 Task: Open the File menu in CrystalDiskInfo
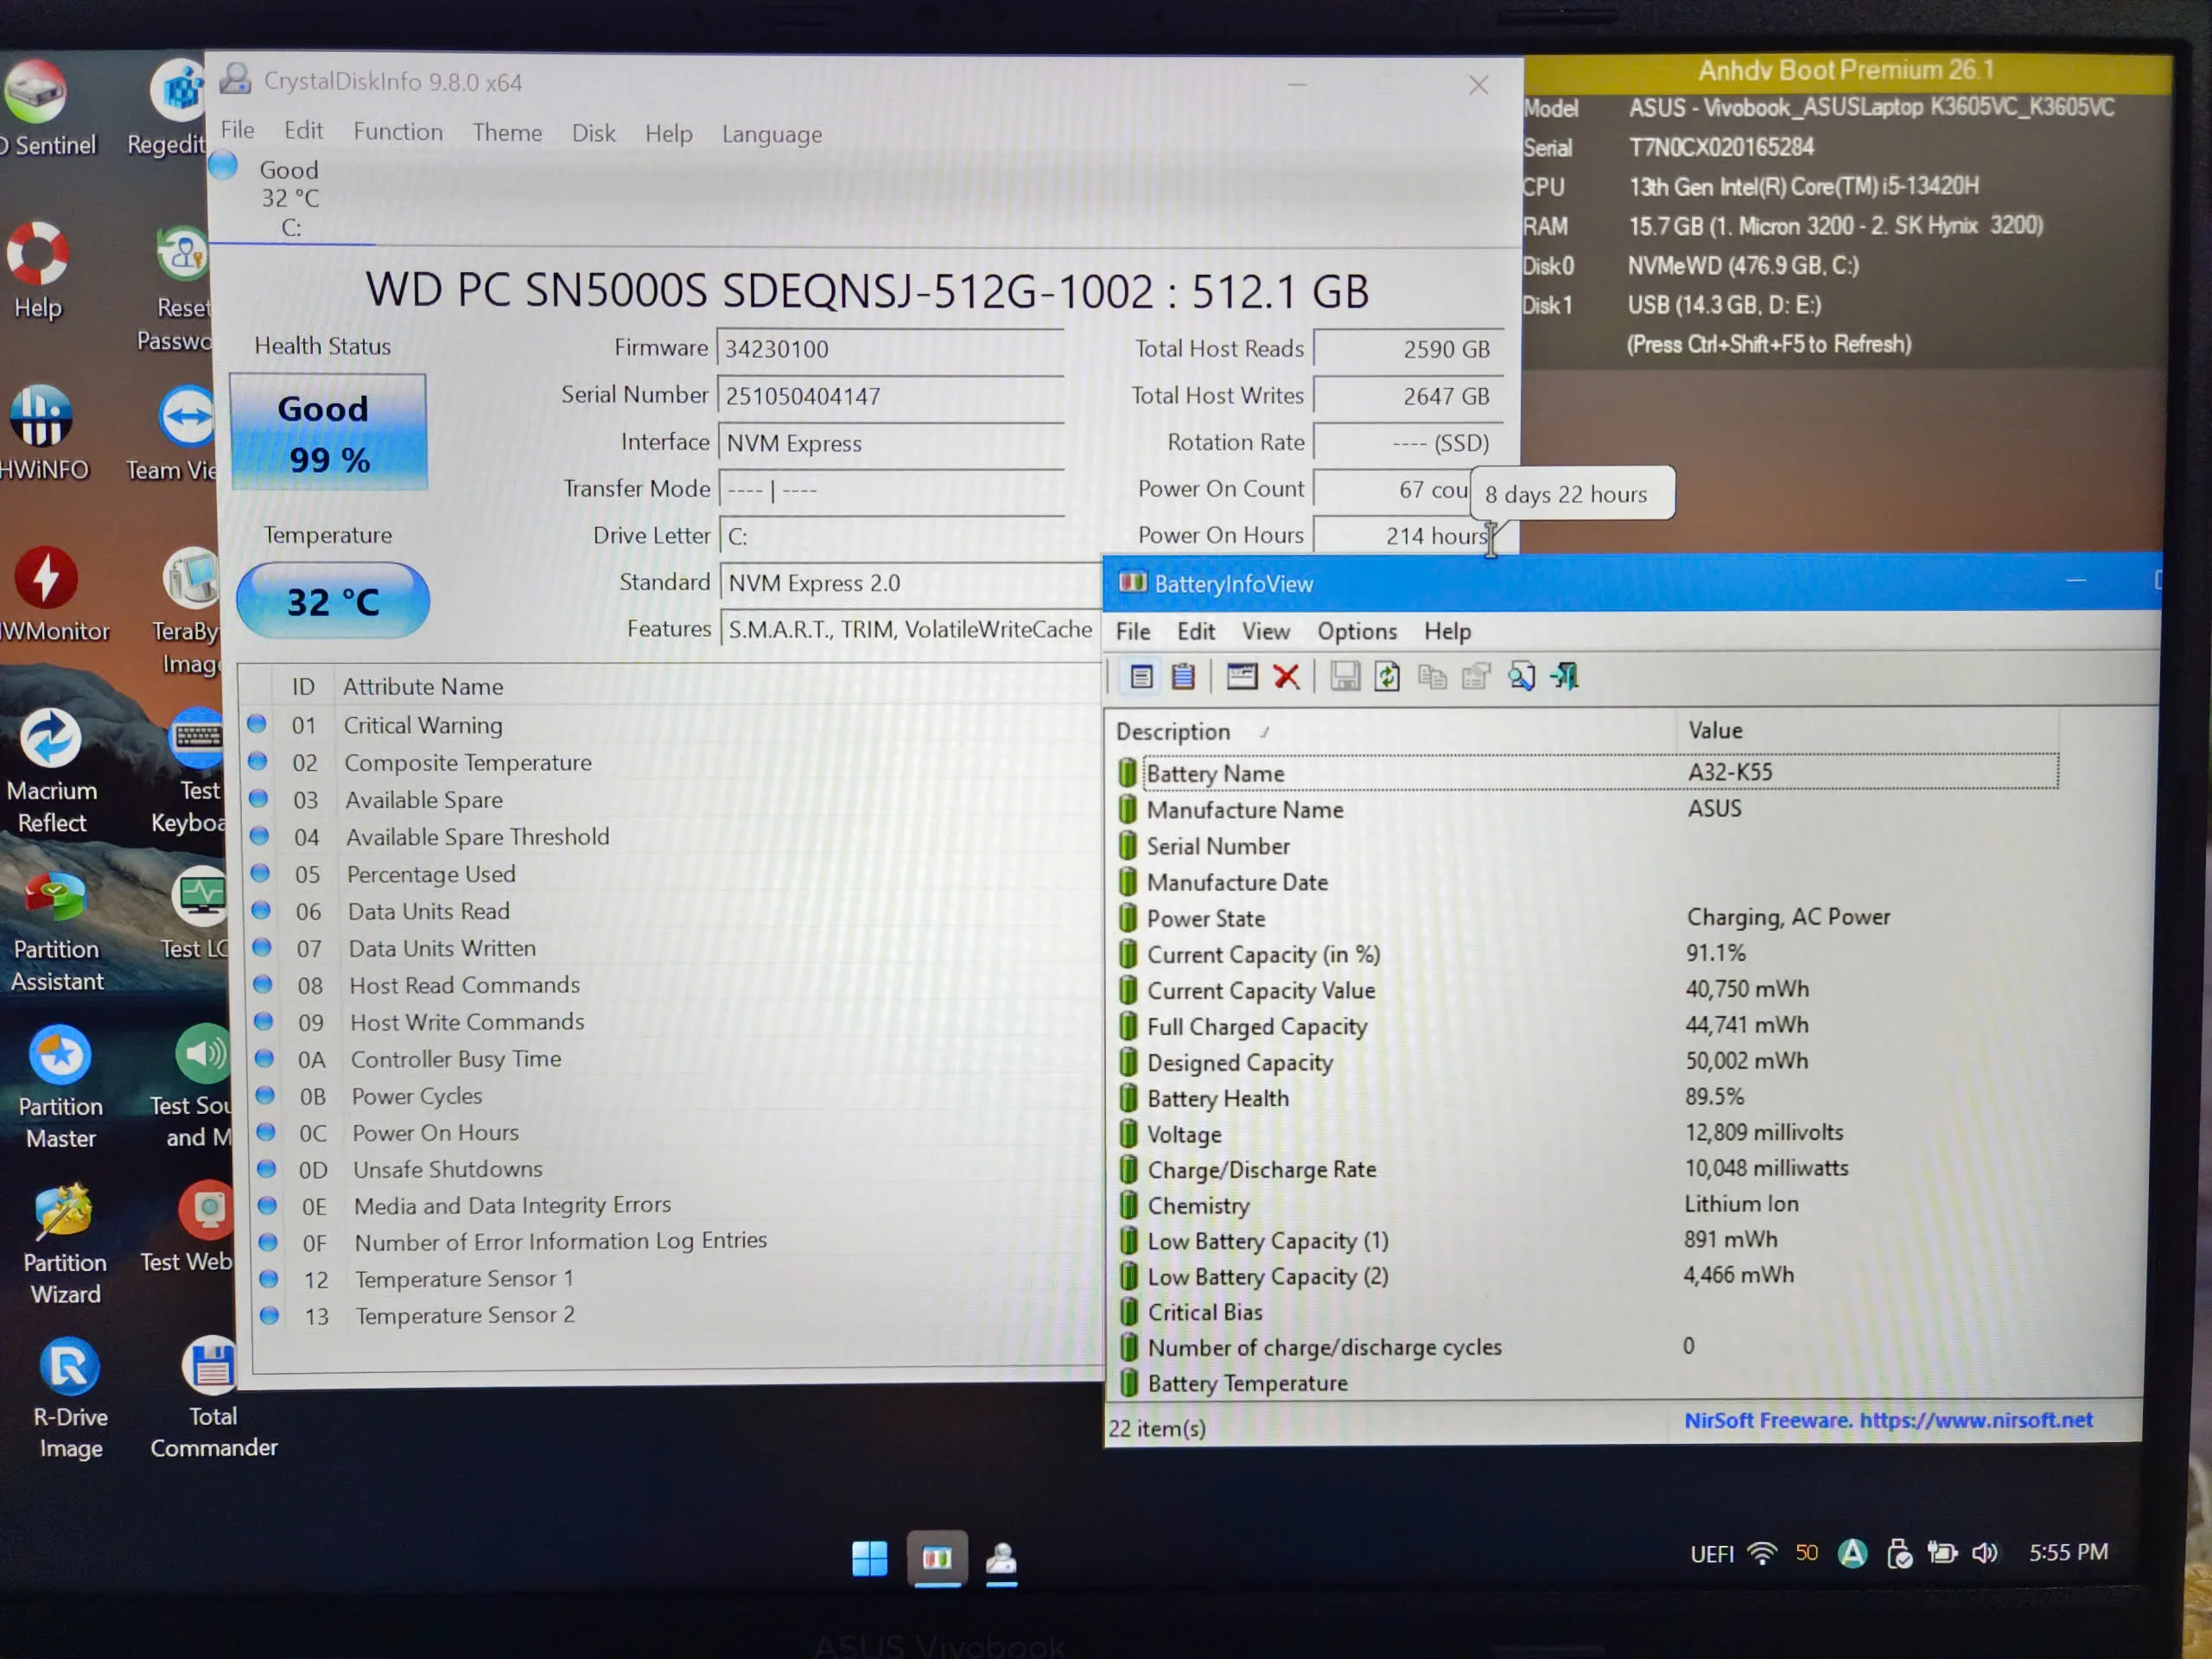click(237, 130)
